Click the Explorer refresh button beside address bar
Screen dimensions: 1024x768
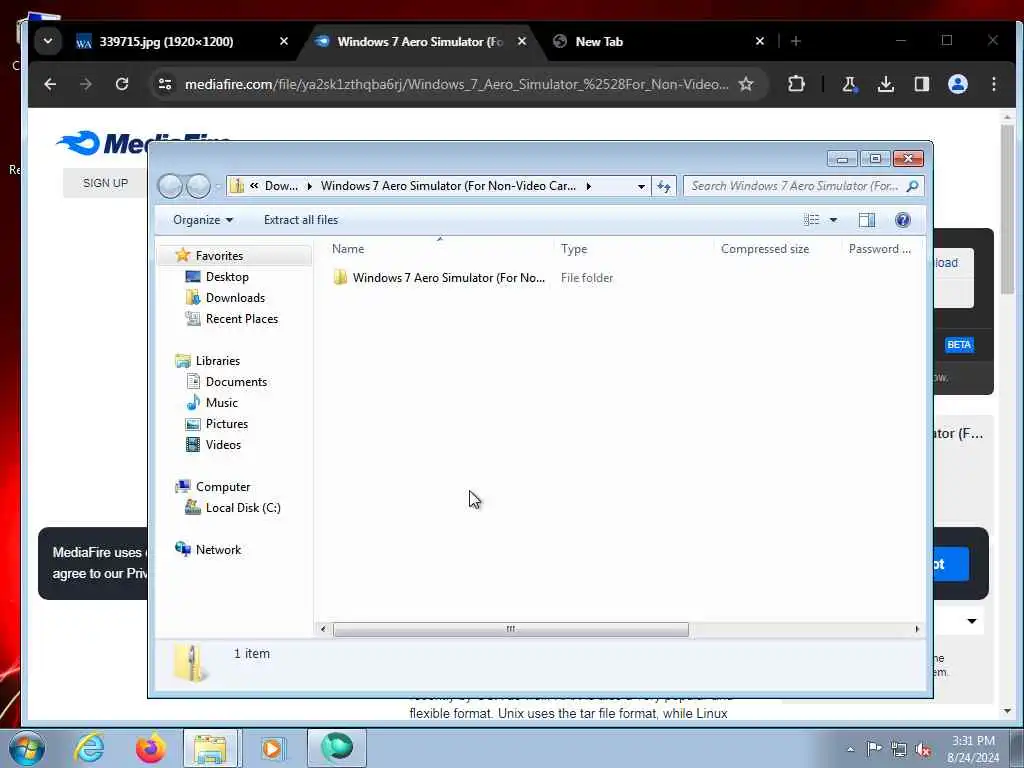664,186
